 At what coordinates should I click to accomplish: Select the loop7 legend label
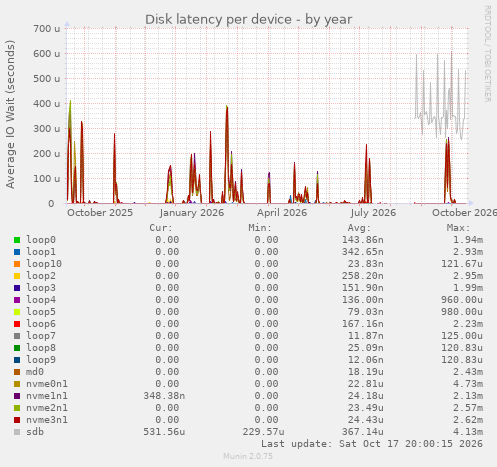[x=41, y=336]
